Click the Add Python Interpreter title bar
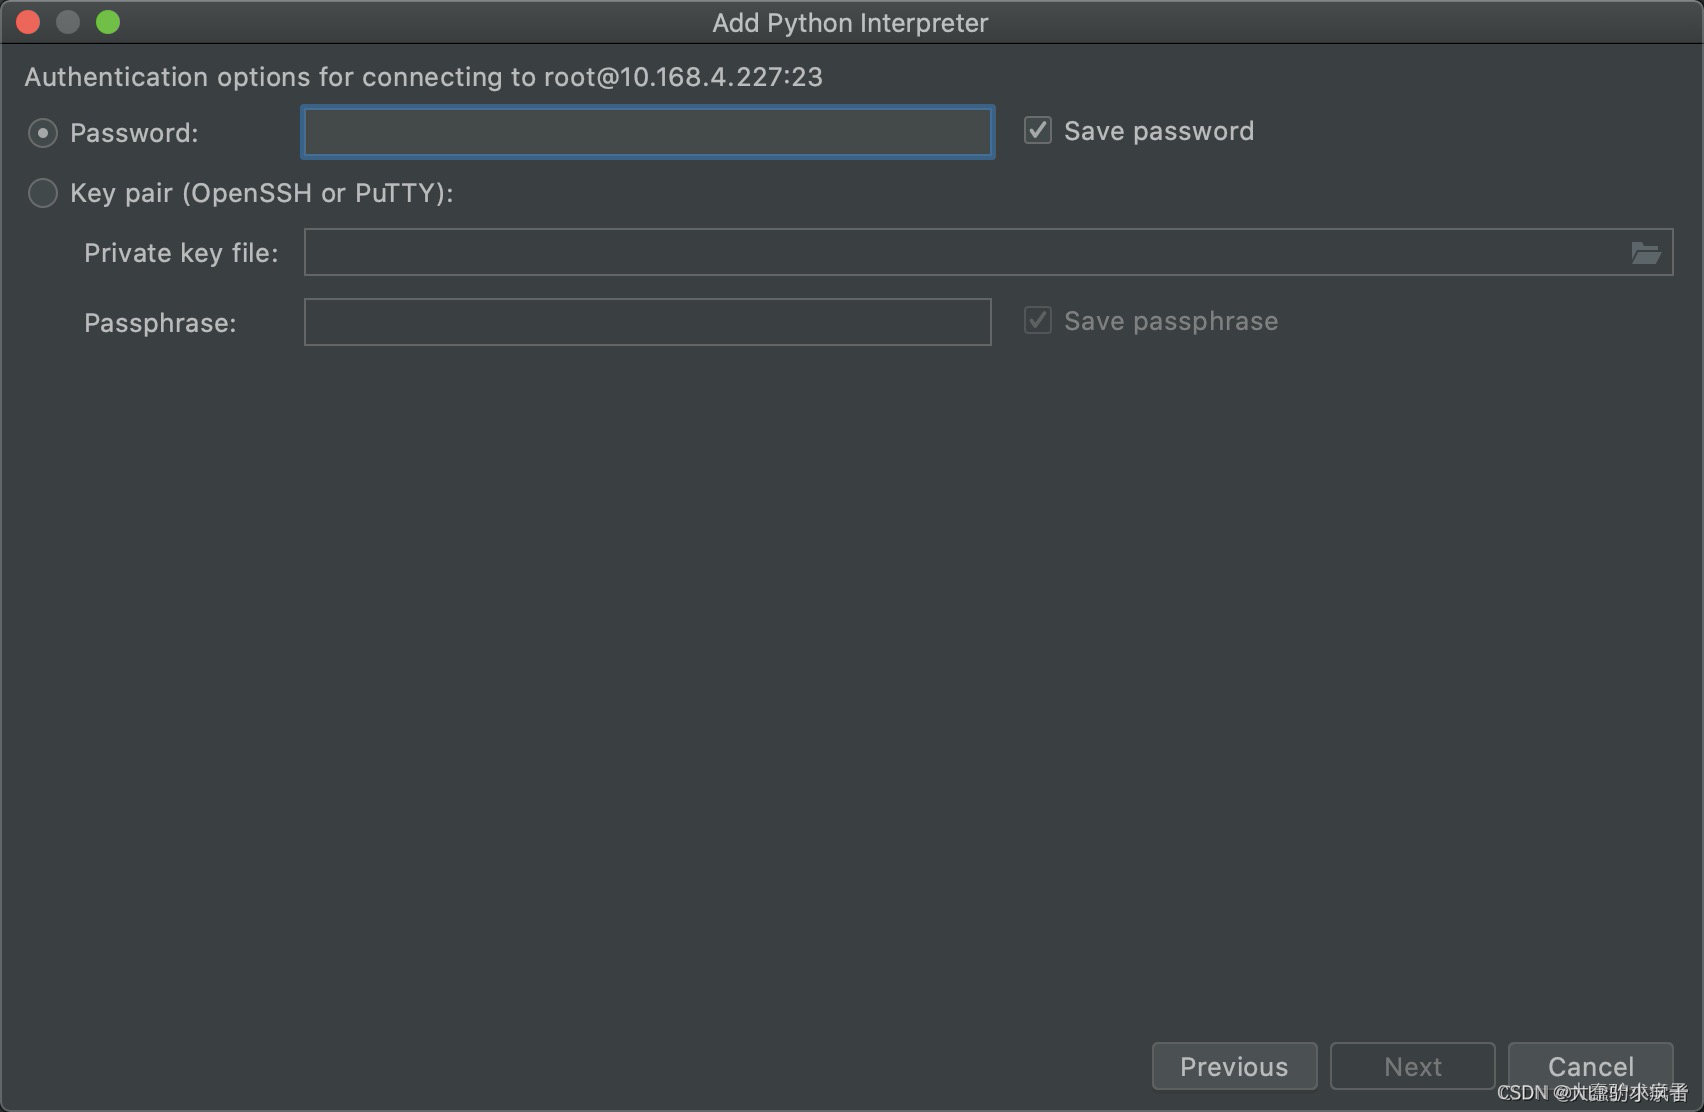 pyautogui.click(x=850, y=22)
